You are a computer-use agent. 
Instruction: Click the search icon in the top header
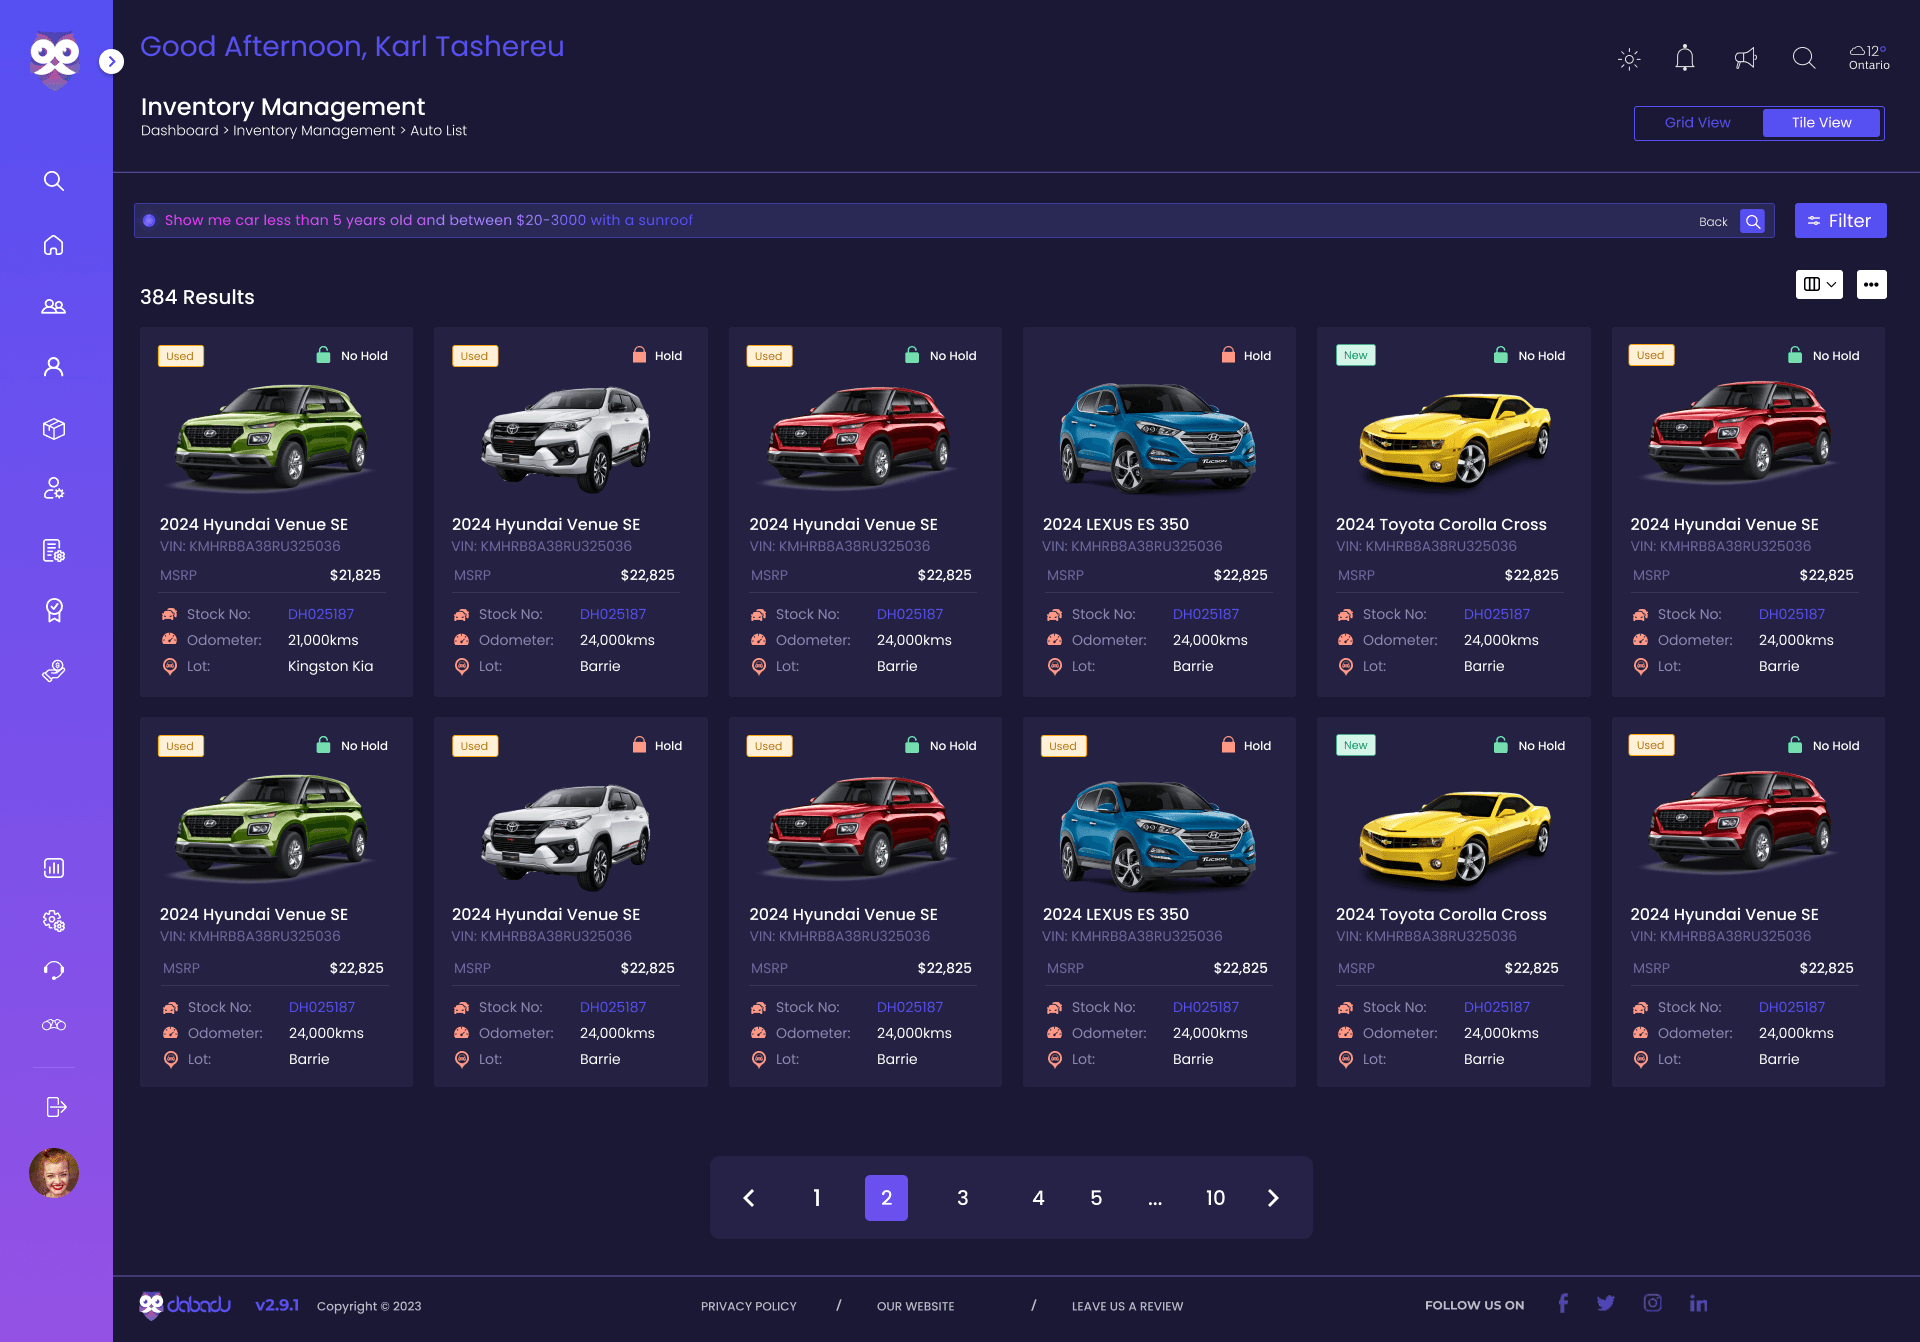coord(1804,58)
